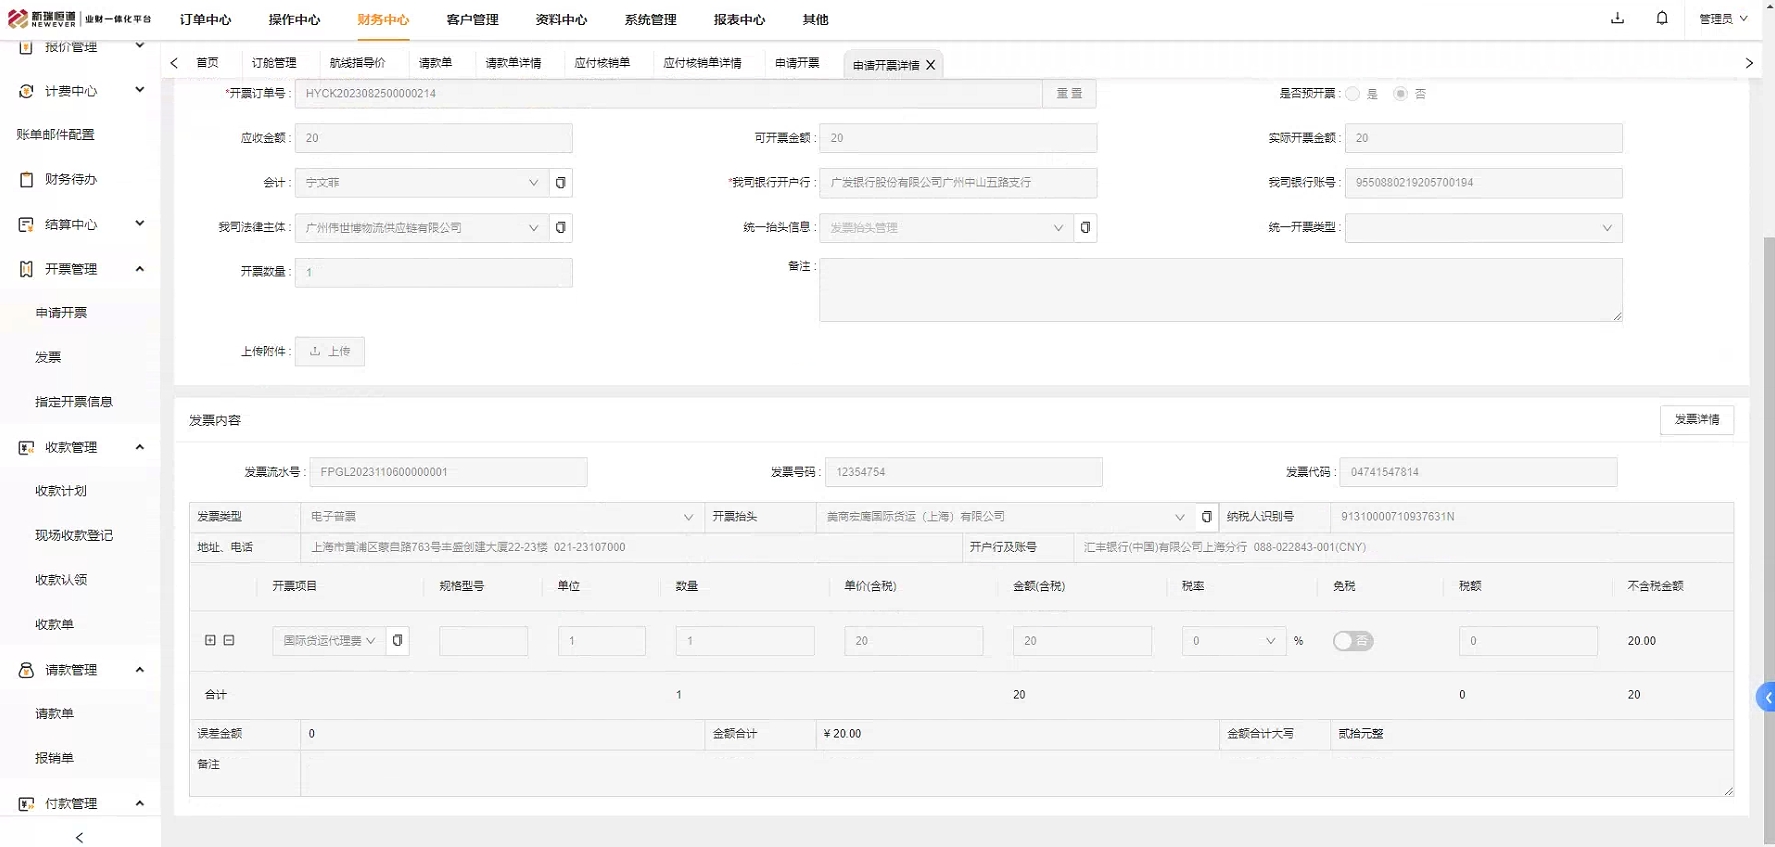Viewport: 1775px width, 847px height.
Task: Click copy icon next to 开票抬头
Action: [1206, 517]
